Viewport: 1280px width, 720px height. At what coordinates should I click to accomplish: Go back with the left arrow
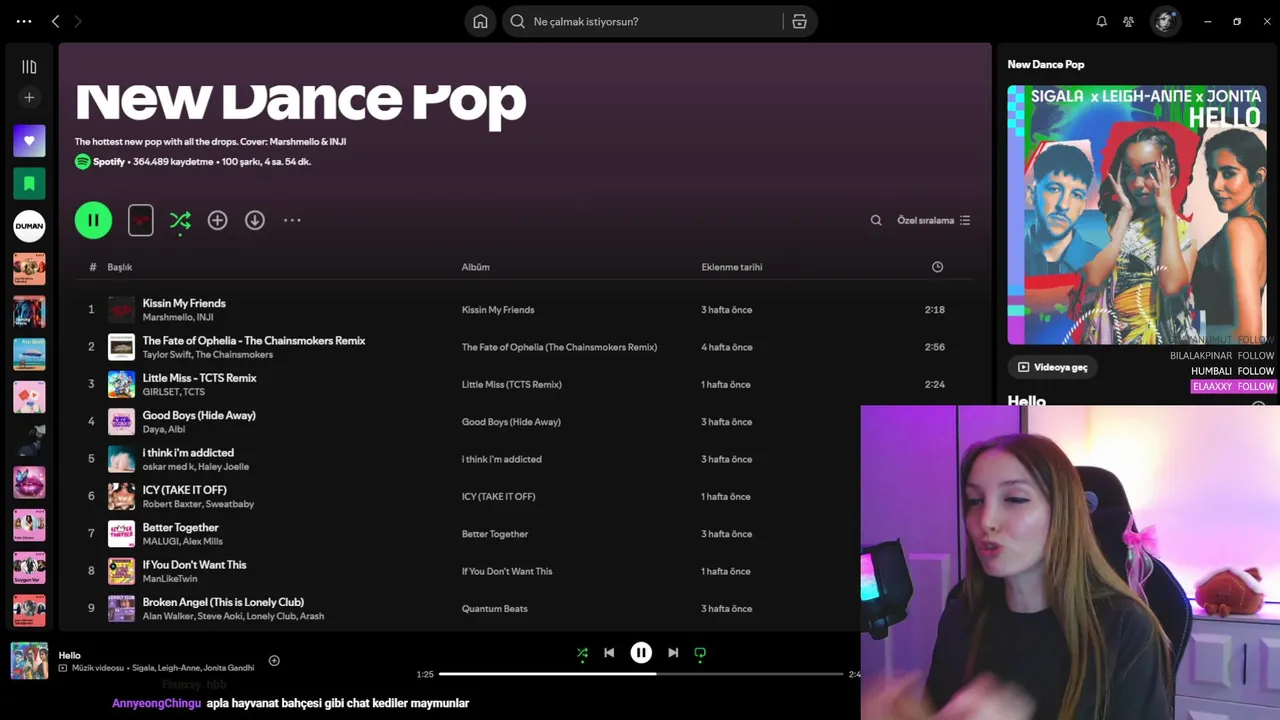(x=56, y=21)
